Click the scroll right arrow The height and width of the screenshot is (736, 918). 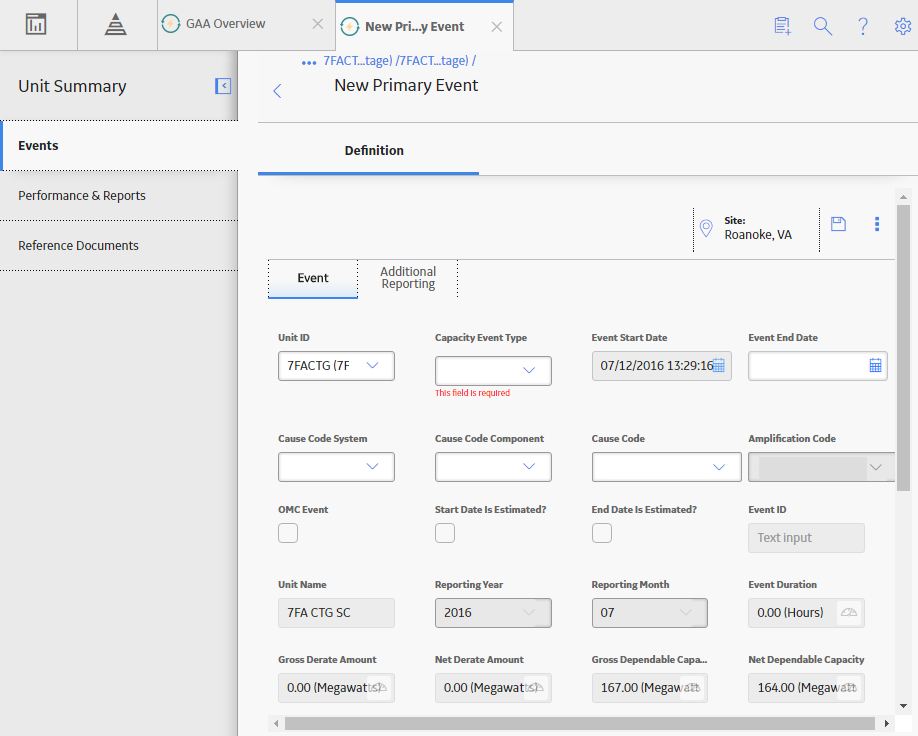pos(886,723)
